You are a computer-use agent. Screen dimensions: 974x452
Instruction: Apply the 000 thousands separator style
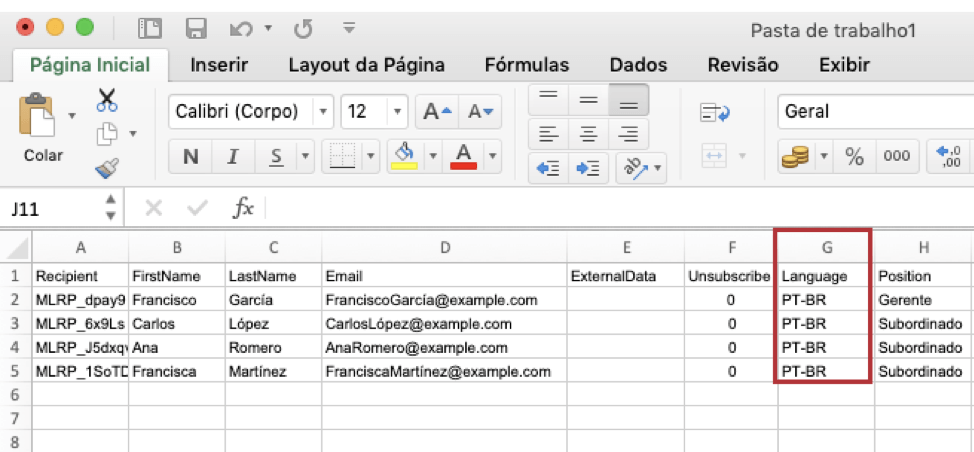(897, 156)
